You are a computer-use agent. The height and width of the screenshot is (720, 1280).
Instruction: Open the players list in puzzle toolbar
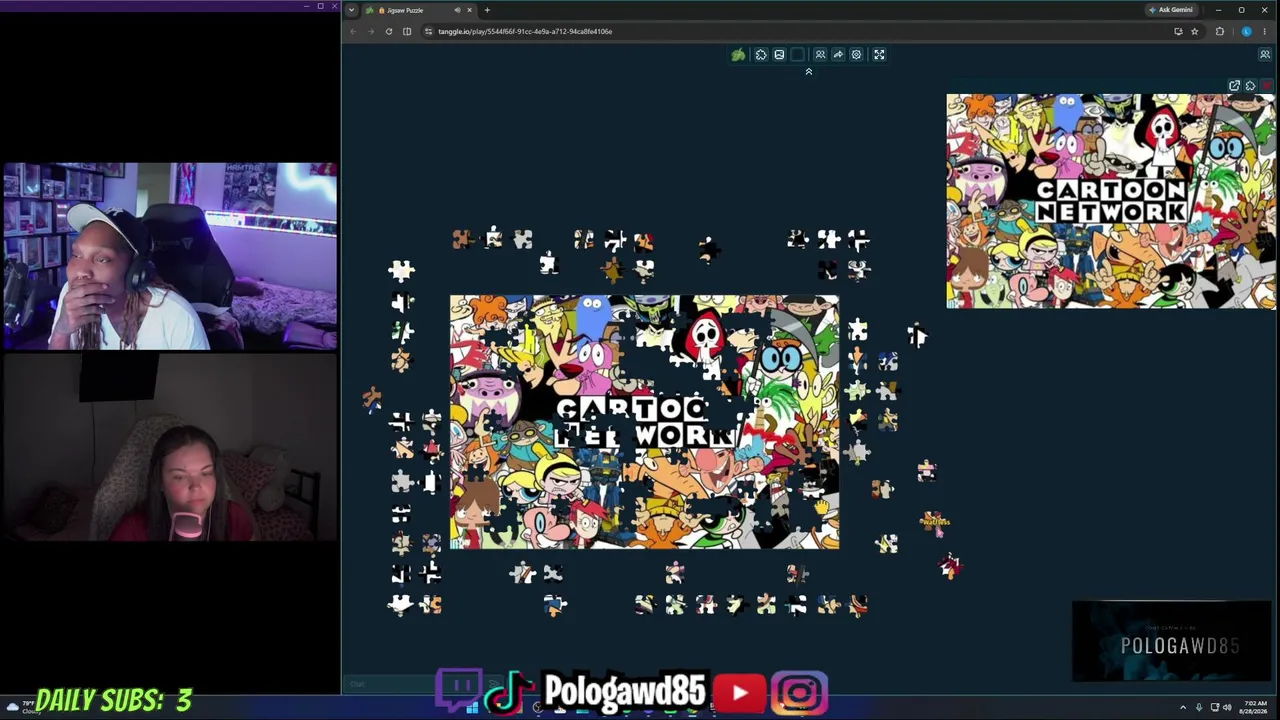pyautogui.click(x=820, y=55)
